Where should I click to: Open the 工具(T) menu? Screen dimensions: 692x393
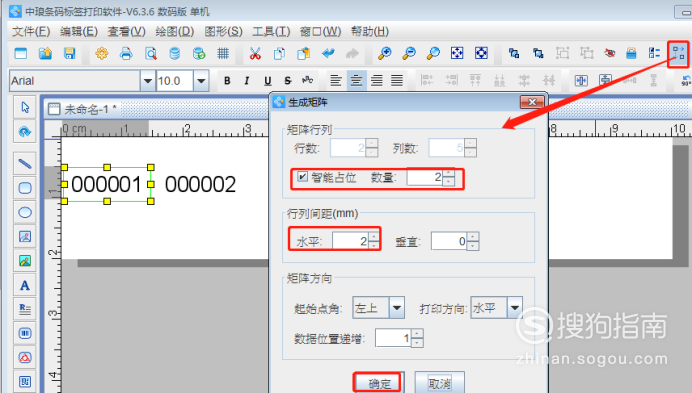tap(271, 31)
